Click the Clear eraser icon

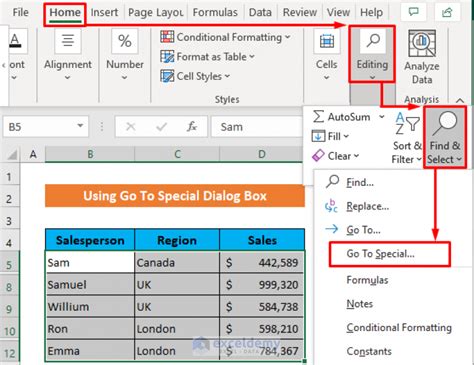click(318, 156)
